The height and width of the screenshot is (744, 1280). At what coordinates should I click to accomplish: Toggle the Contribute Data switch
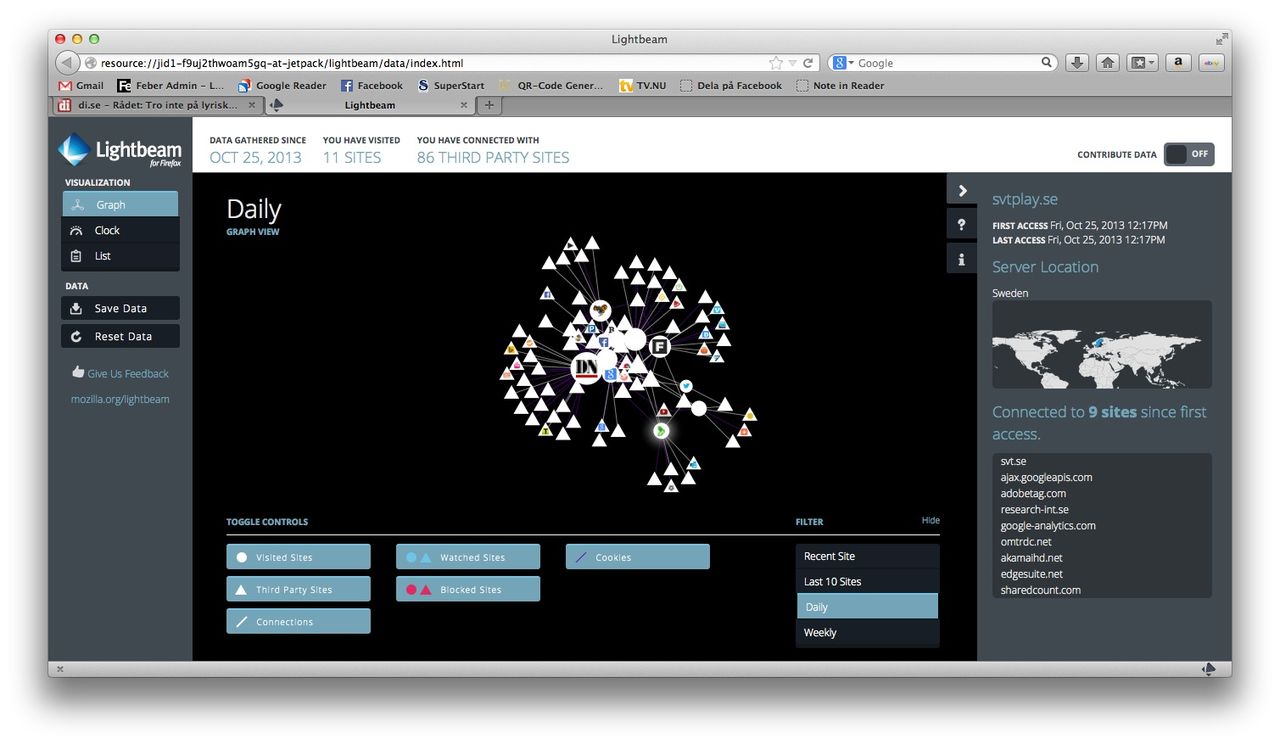(1189, 154)
